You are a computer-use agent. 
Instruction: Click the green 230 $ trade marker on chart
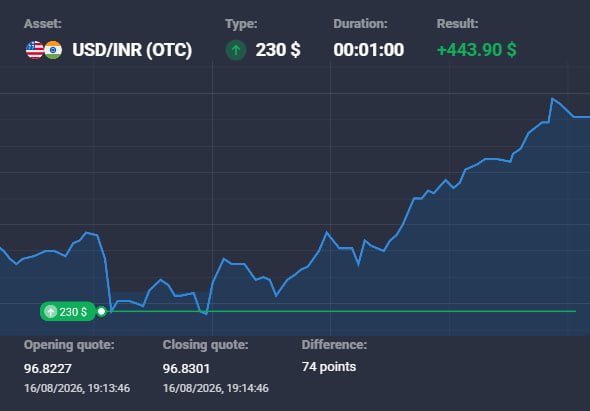(68, 312)
